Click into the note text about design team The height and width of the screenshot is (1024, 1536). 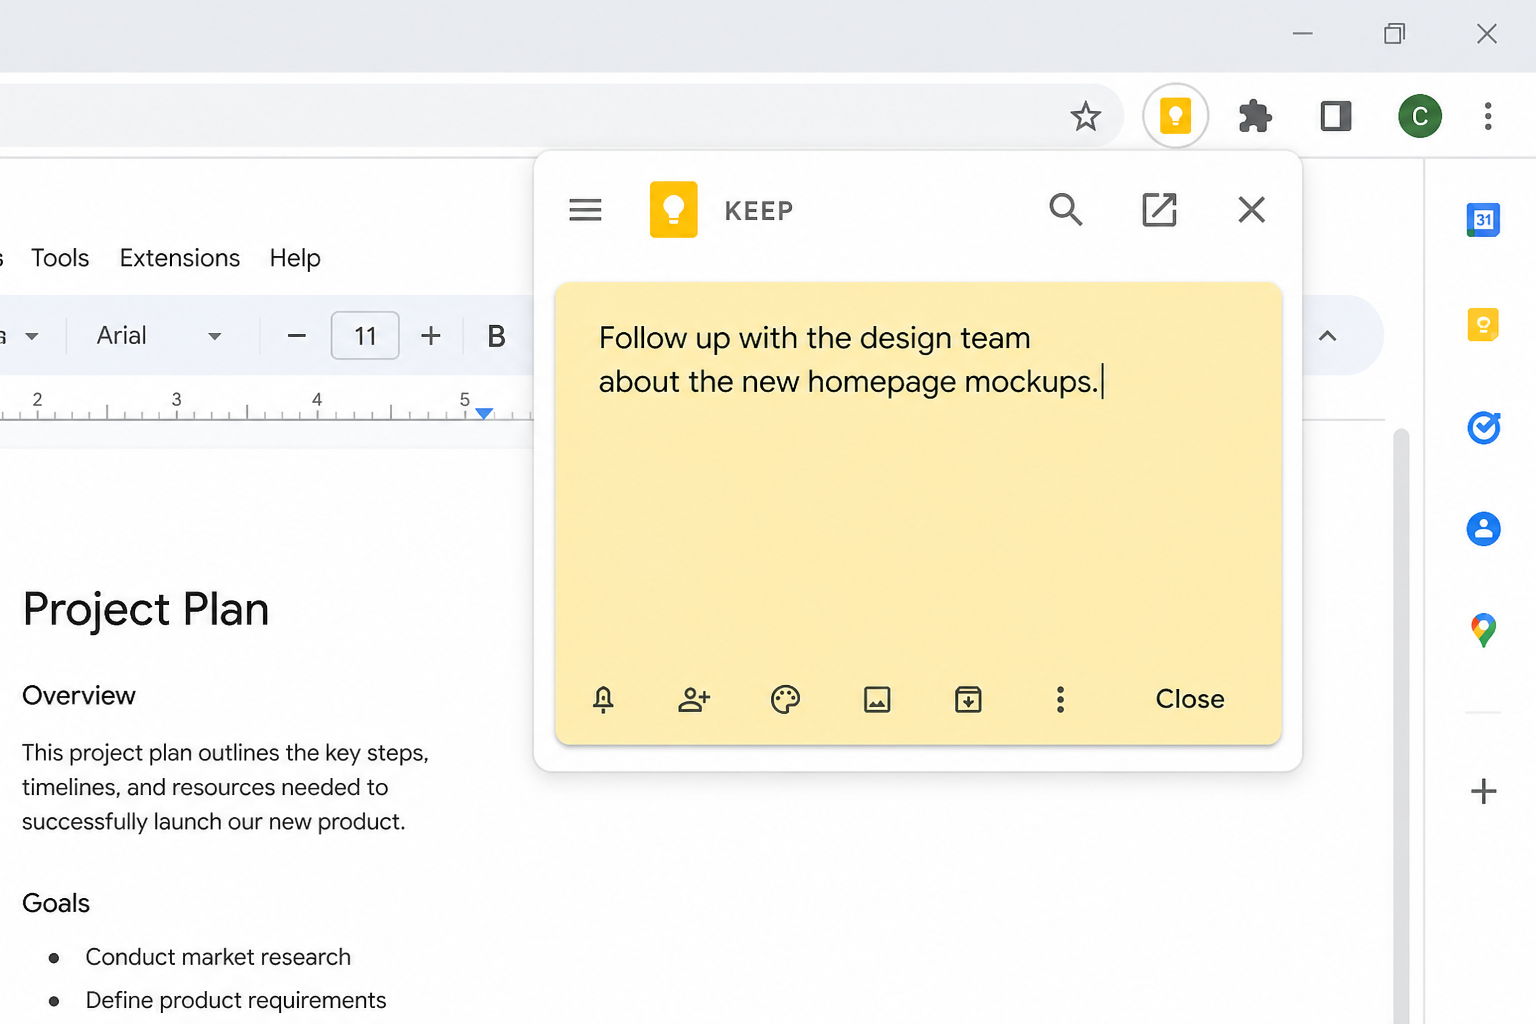pos(850,360)
